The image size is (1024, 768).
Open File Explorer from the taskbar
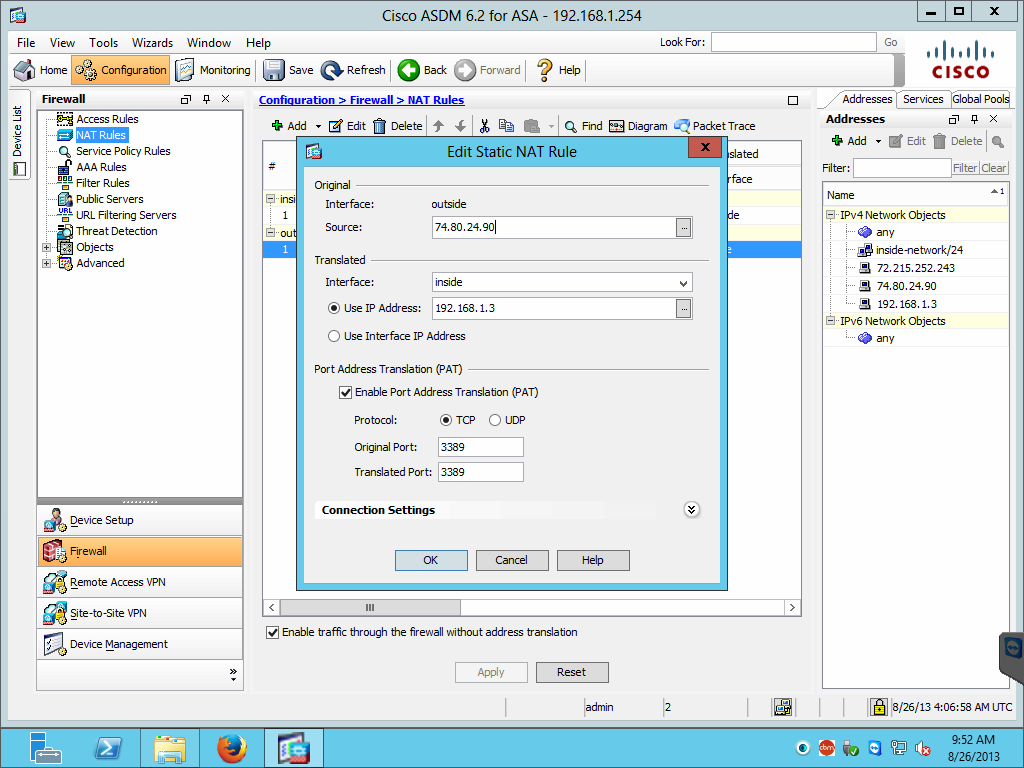[170, 748]
